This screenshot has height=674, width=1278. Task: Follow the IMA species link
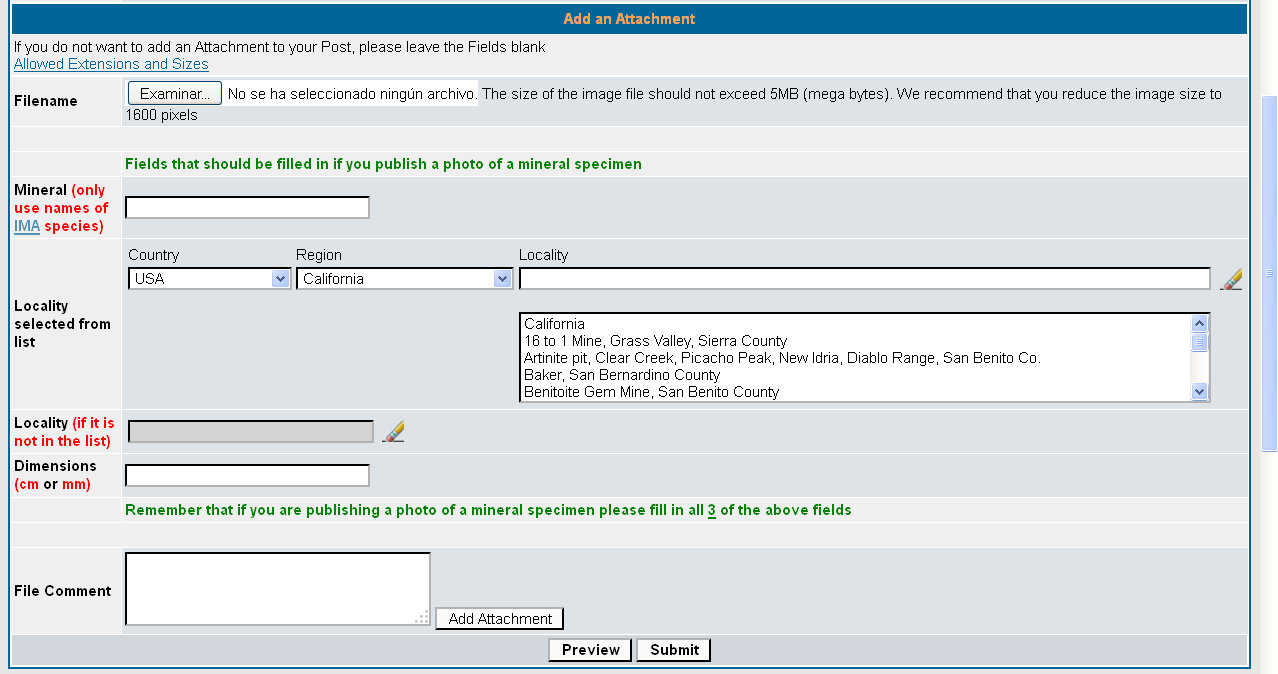(x=27, y=226)
